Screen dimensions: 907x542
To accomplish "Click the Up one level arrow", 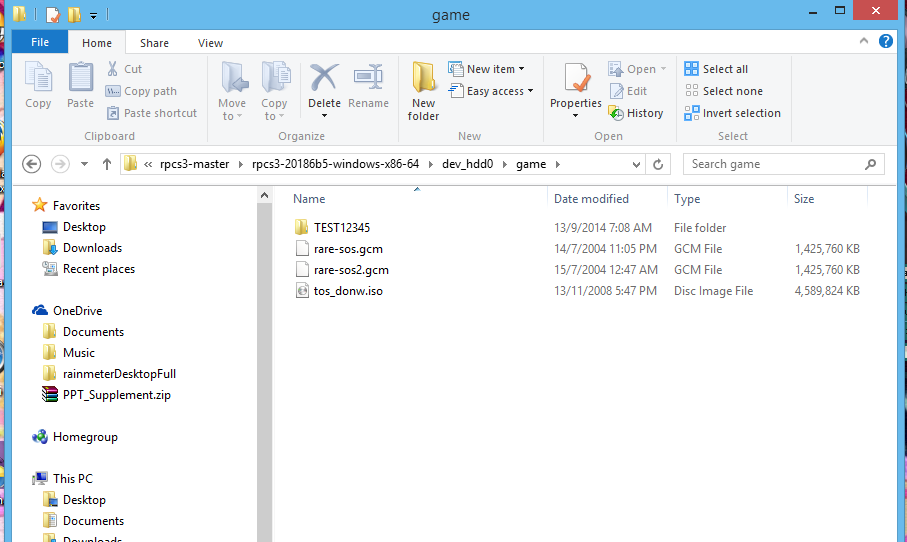I will (107, 164).
